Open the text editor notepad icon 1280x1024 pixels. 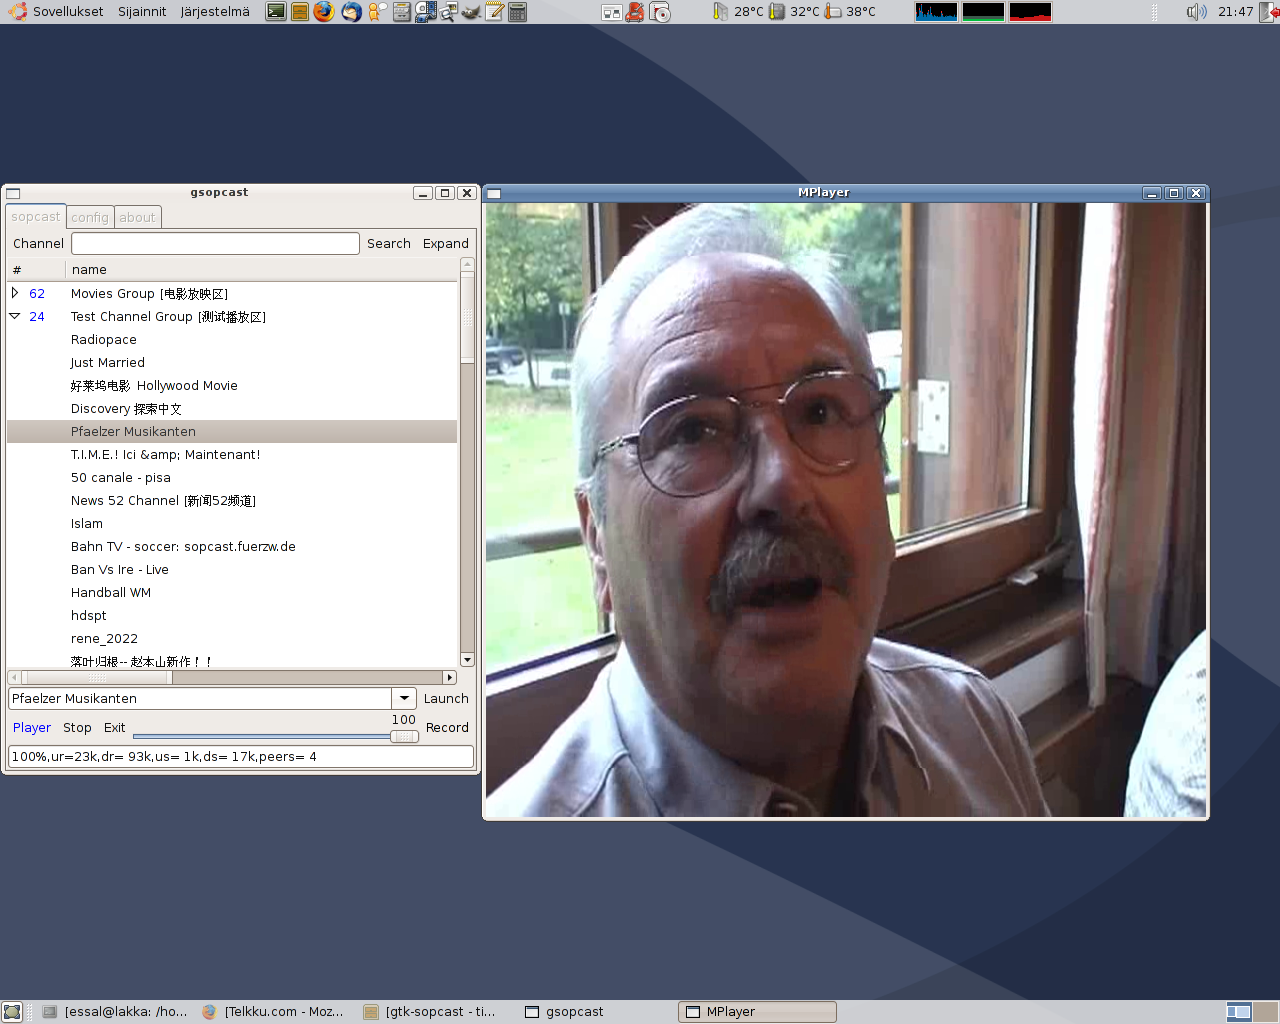[x=494, y=12]
